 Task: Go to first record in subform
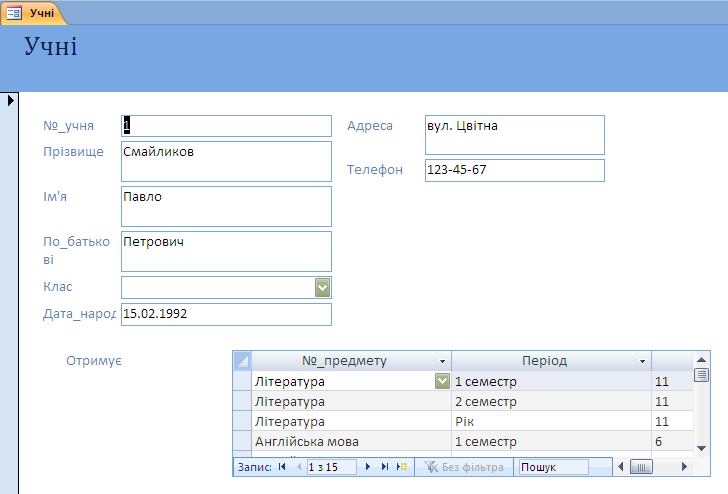coord(282,467)
